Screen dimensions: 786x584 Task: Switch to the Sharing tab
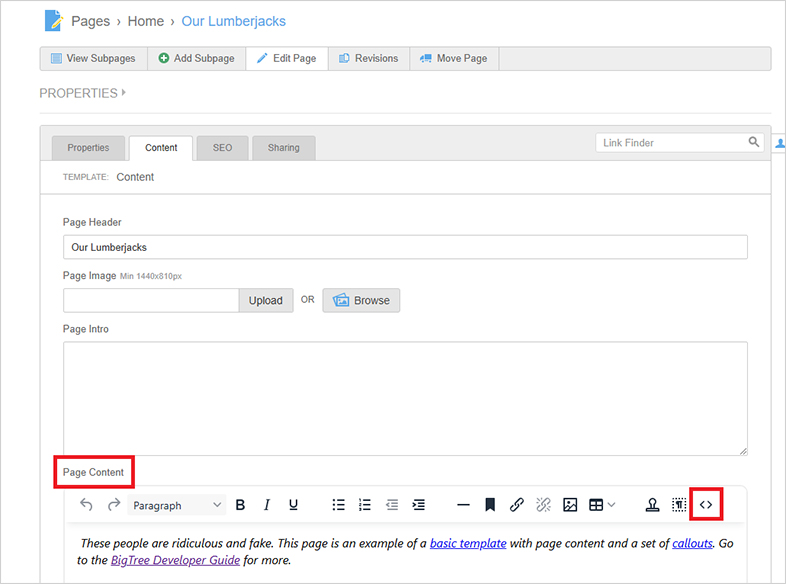284,148
